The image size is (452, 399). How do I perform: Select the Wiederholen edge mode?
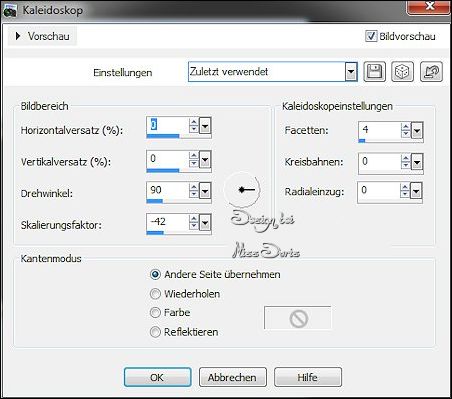coord(155,294)
